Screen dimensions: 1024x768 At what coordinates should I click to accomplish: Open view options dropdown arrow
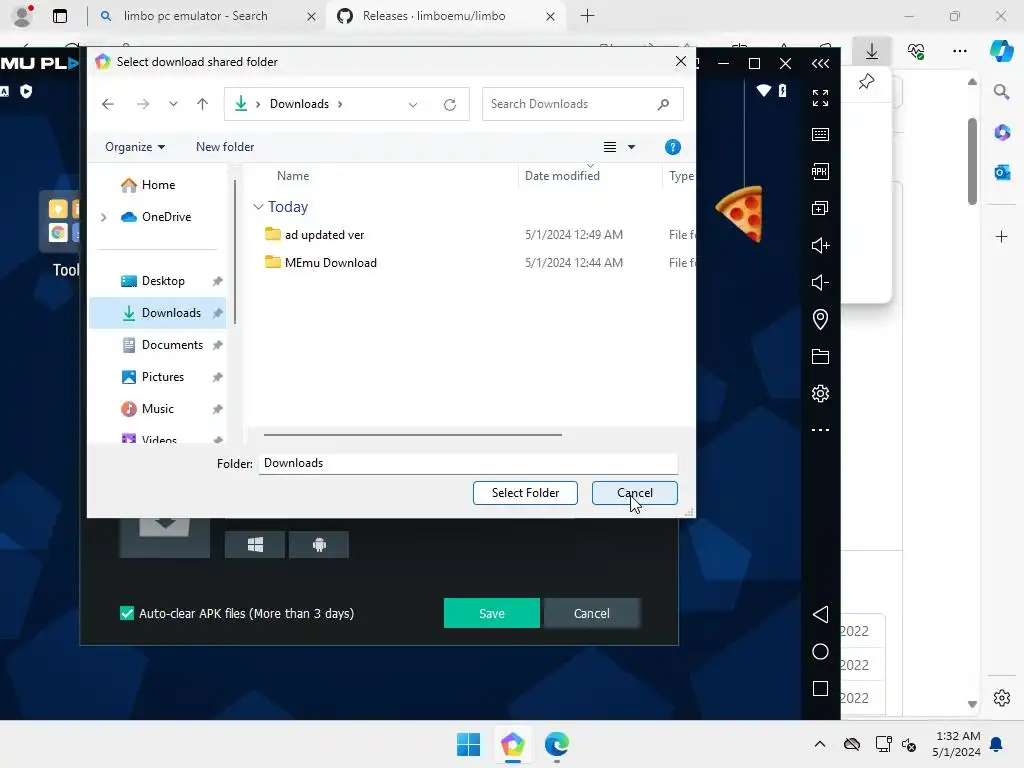632,147
